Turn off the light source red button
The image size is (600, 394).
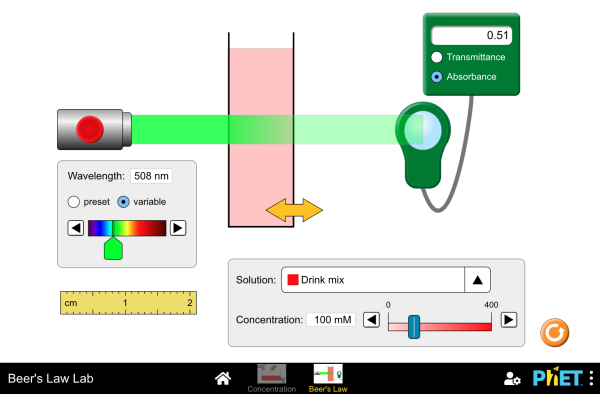coord(90,129)
